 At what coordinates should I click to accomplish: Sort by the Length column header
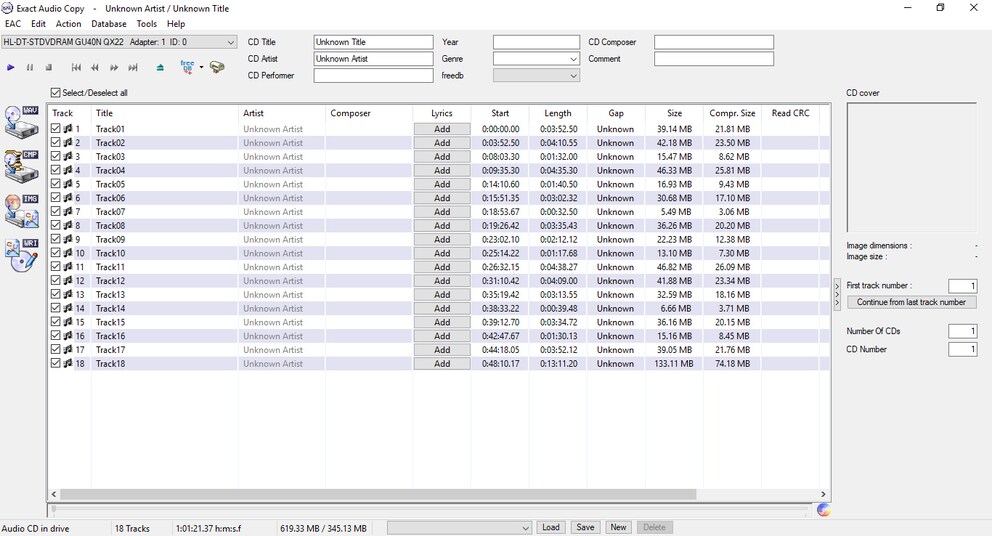pos(558,113)
